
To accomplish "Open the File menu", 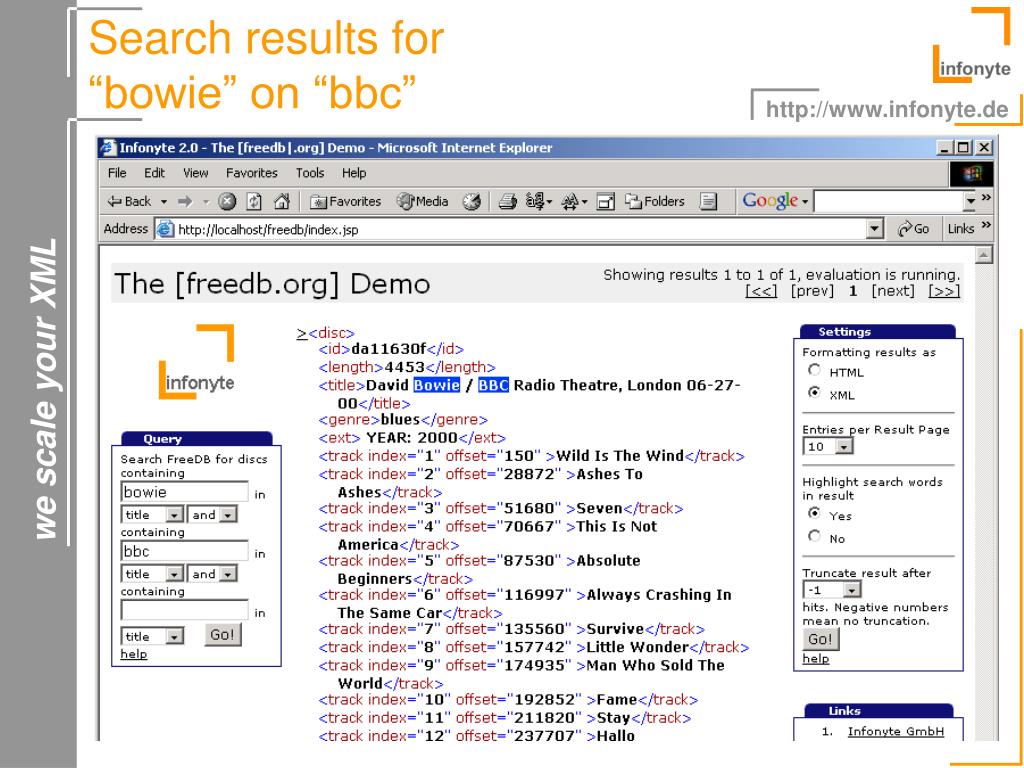I will 117,173.
